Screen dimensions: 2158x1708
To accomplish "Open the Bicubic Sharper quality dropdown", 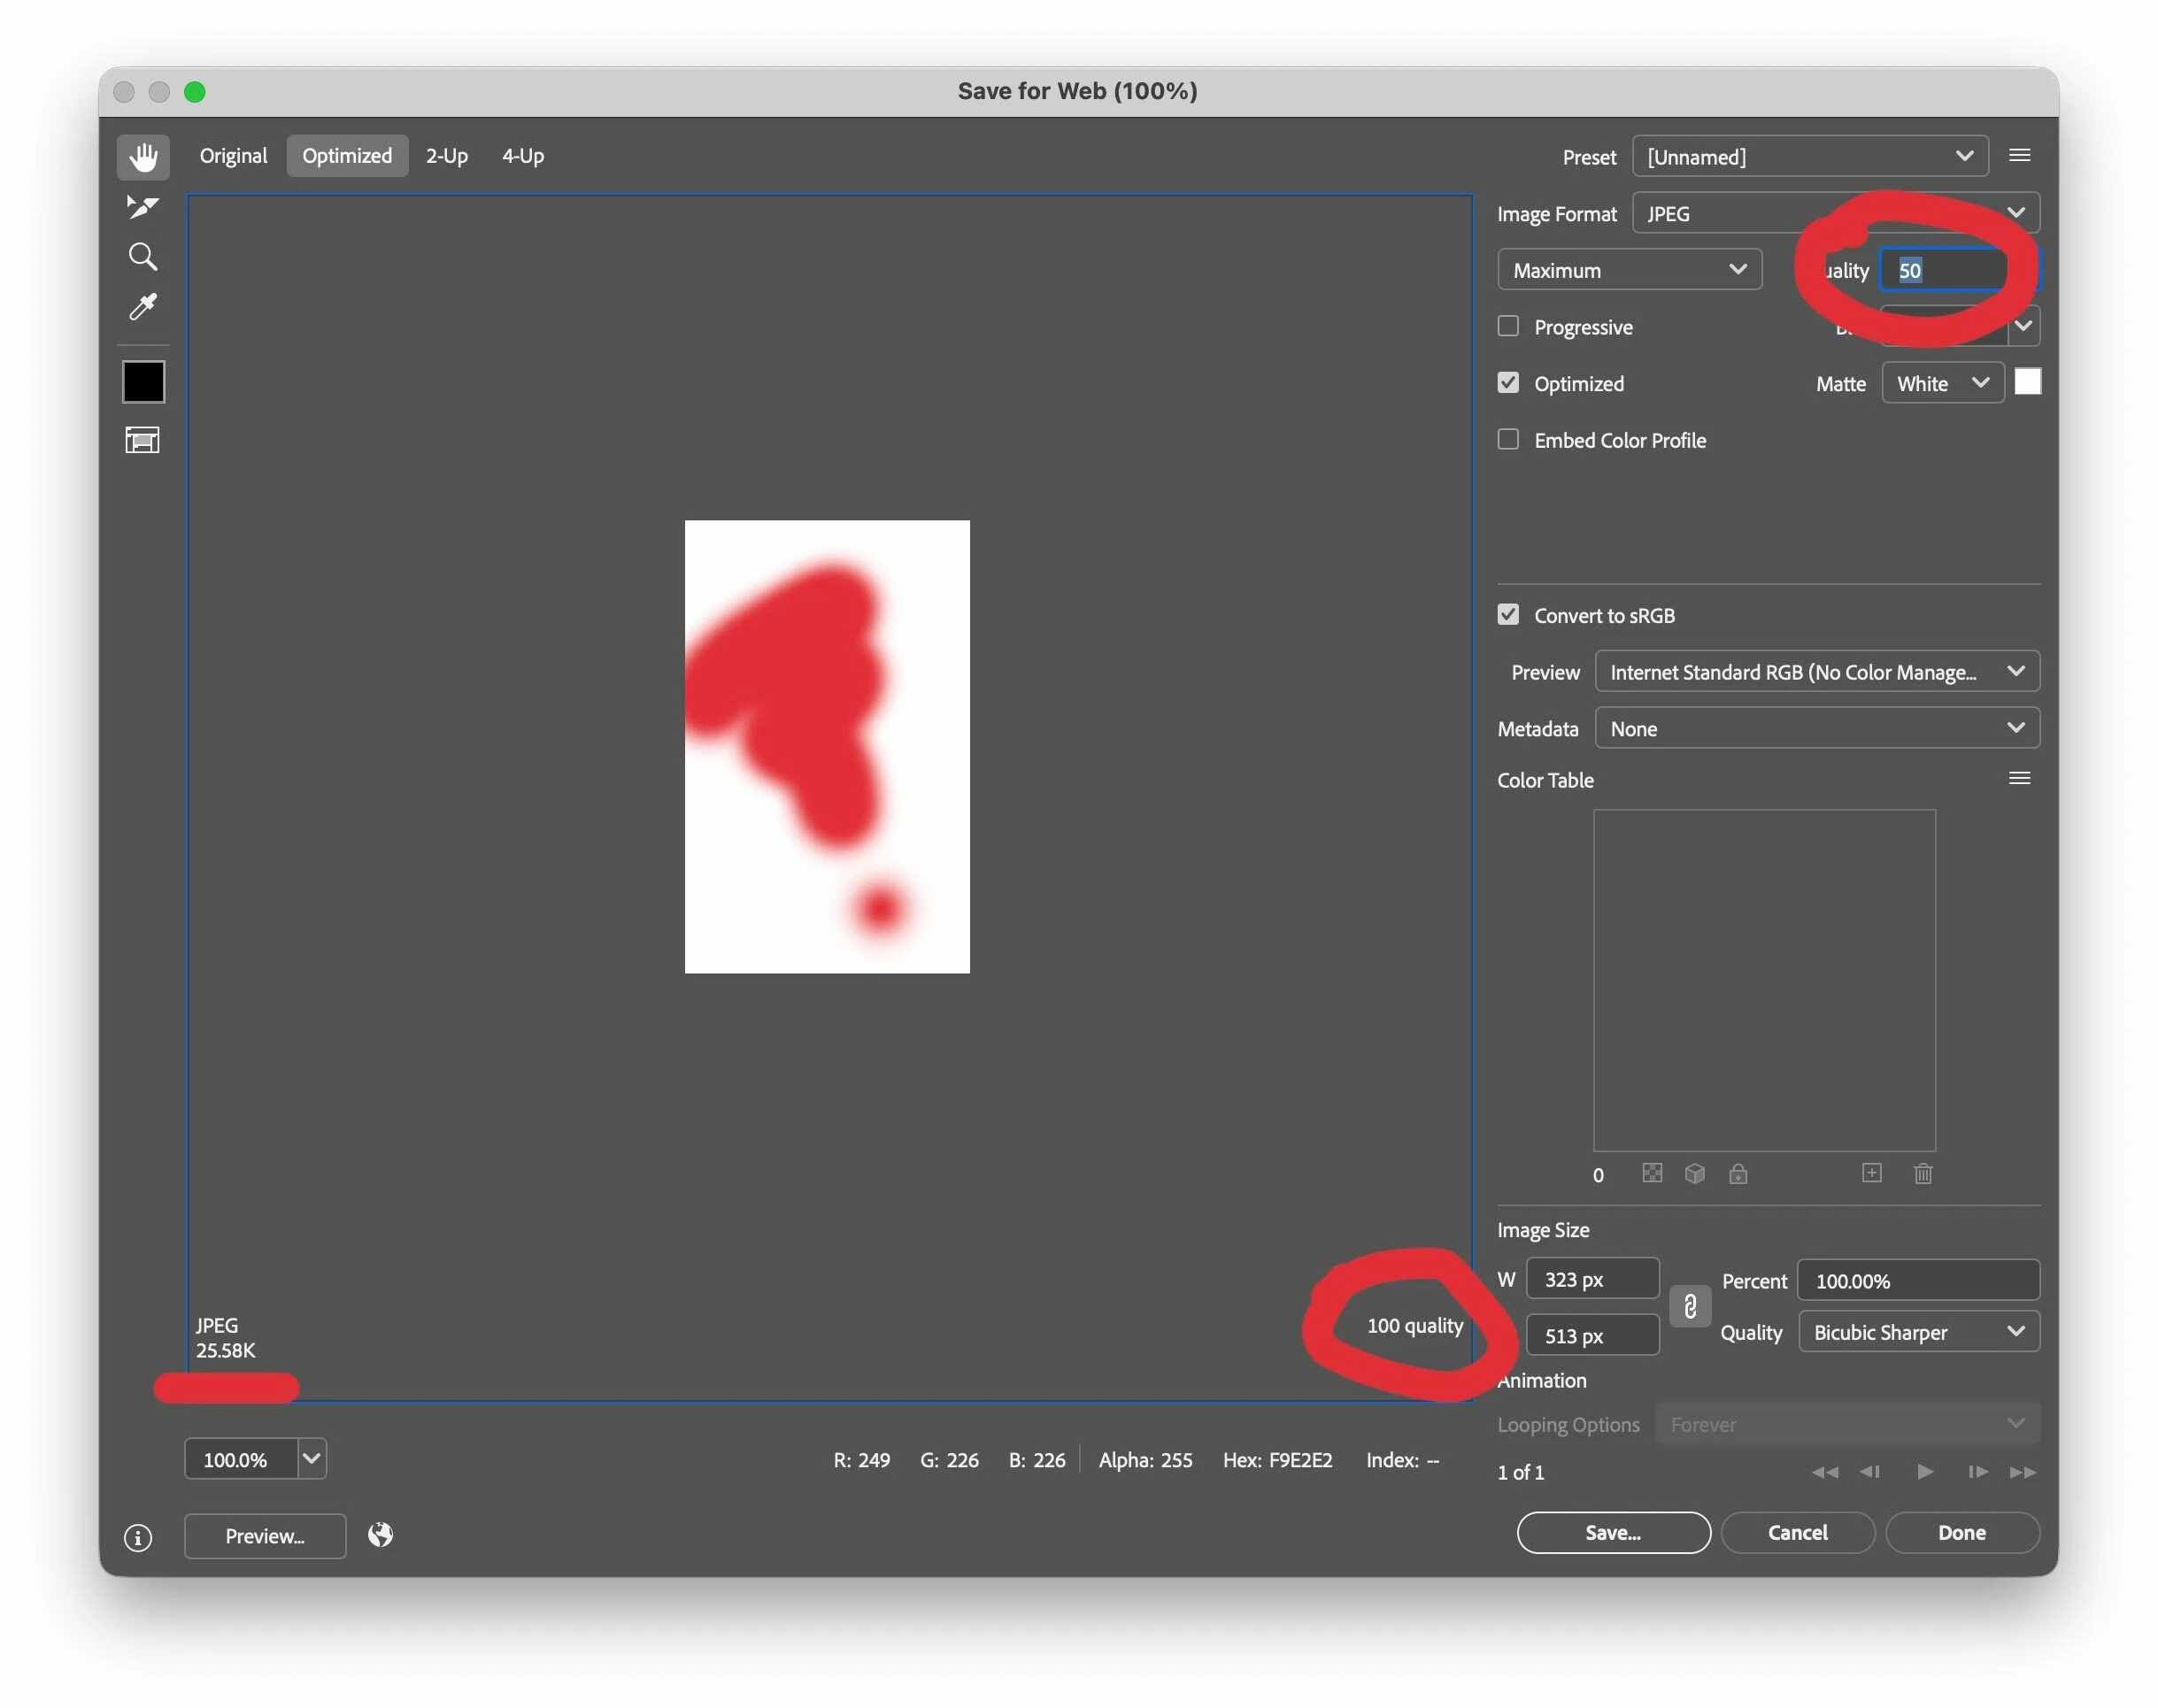I will [x=1917, y=1332].
